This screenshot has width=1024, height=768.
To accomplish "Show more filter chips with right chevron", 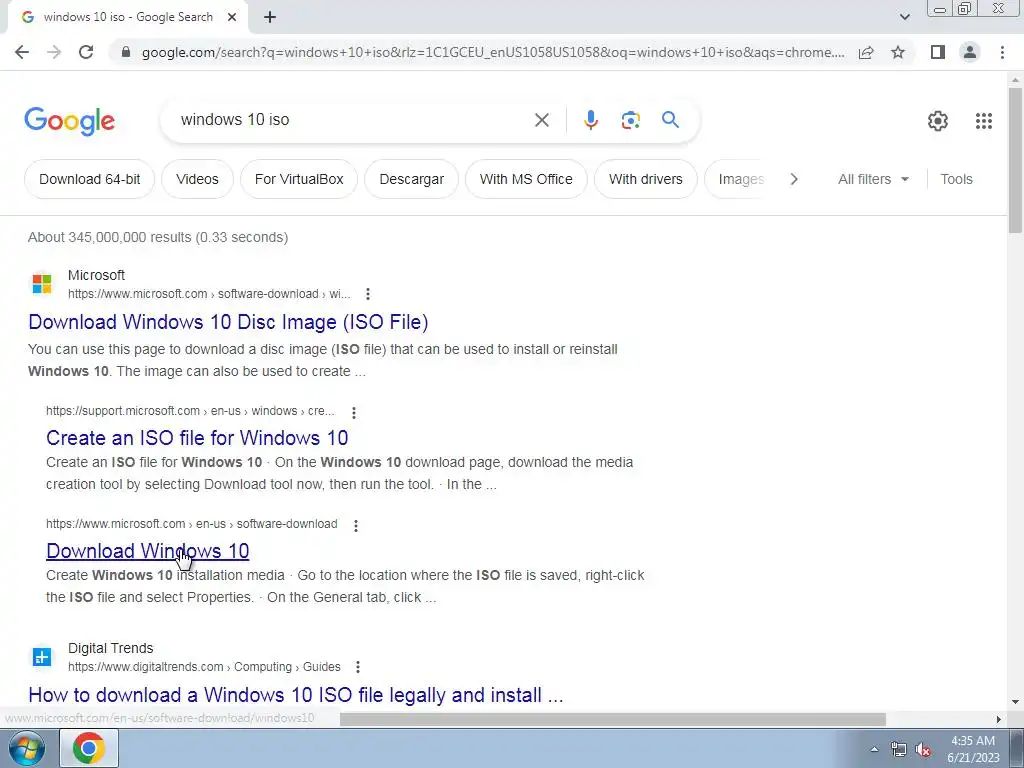I will click(x=793, y=179).
